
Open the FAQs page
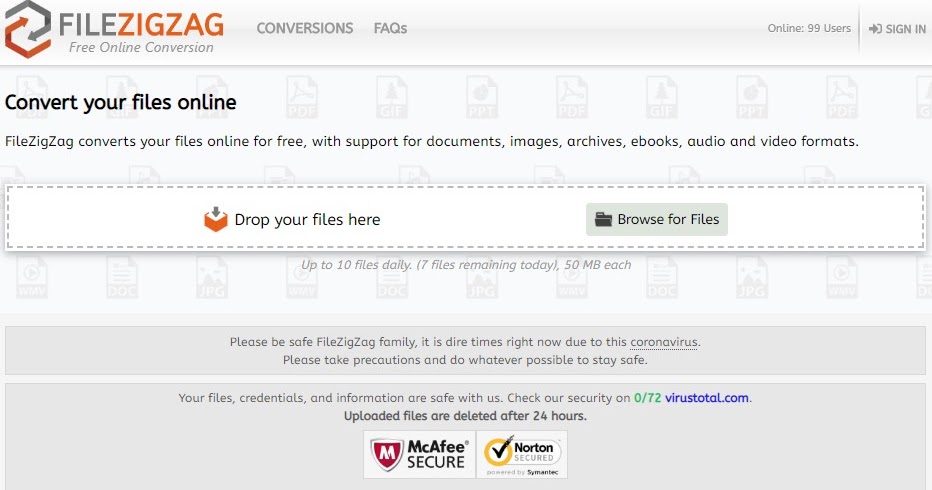tap(390, 28)
